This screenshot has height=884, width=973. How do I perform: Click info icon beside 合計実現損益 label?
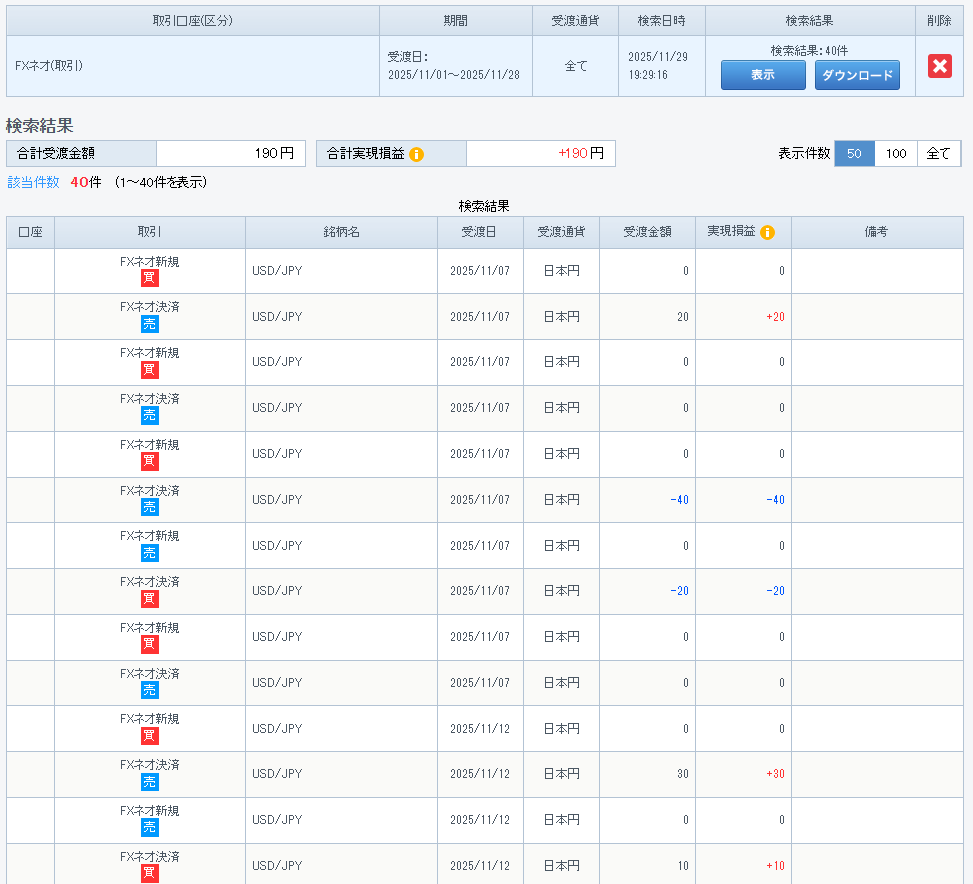[x=417, y=154]
